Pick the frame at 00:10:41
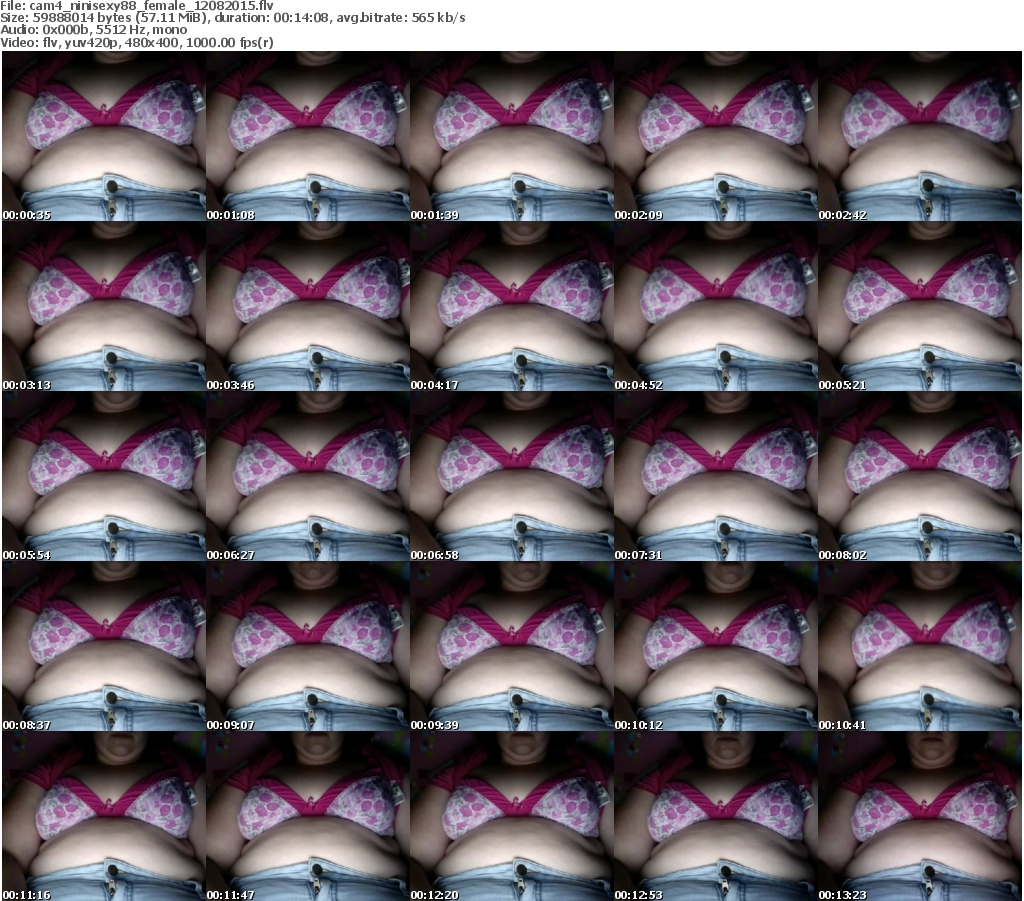The height and width of the screenshot is (901, 1024). tap(920, 646)
